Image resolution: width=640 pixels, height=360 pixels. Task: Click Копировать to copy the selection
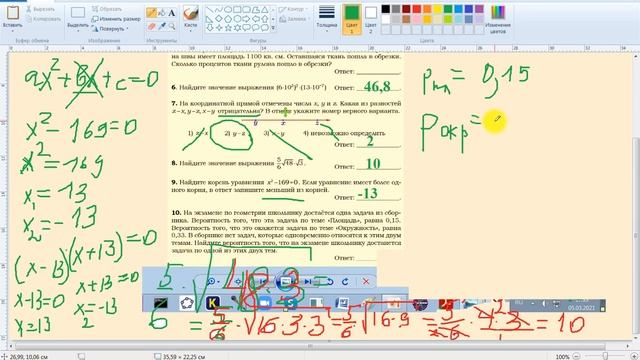tap(43, 19)
